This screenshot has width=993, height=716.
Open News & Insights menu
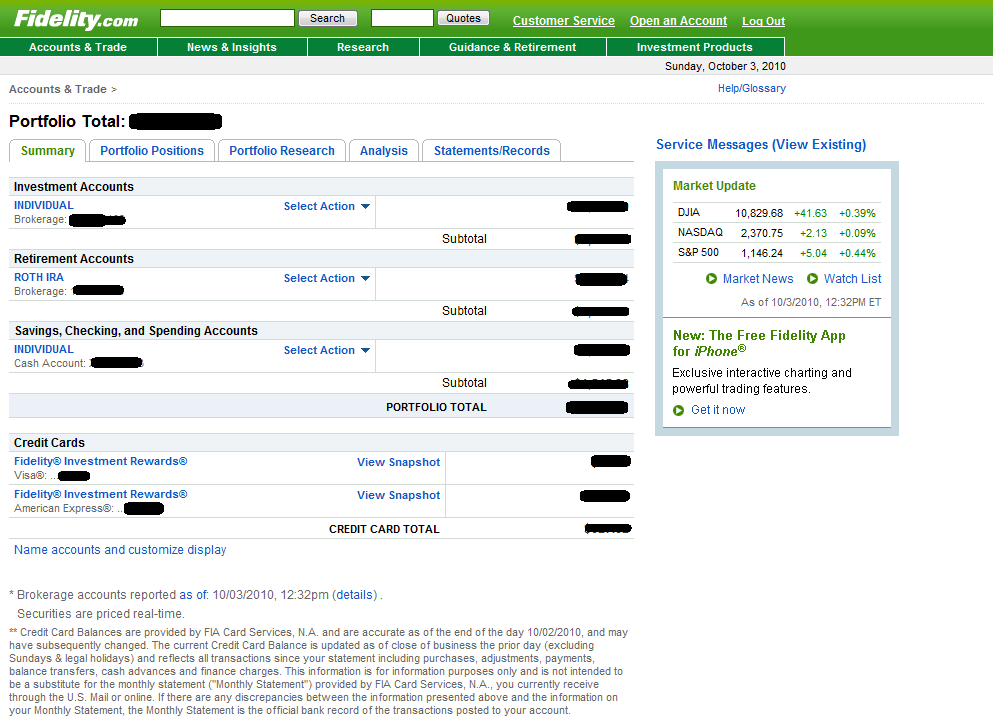click(232, 47)
